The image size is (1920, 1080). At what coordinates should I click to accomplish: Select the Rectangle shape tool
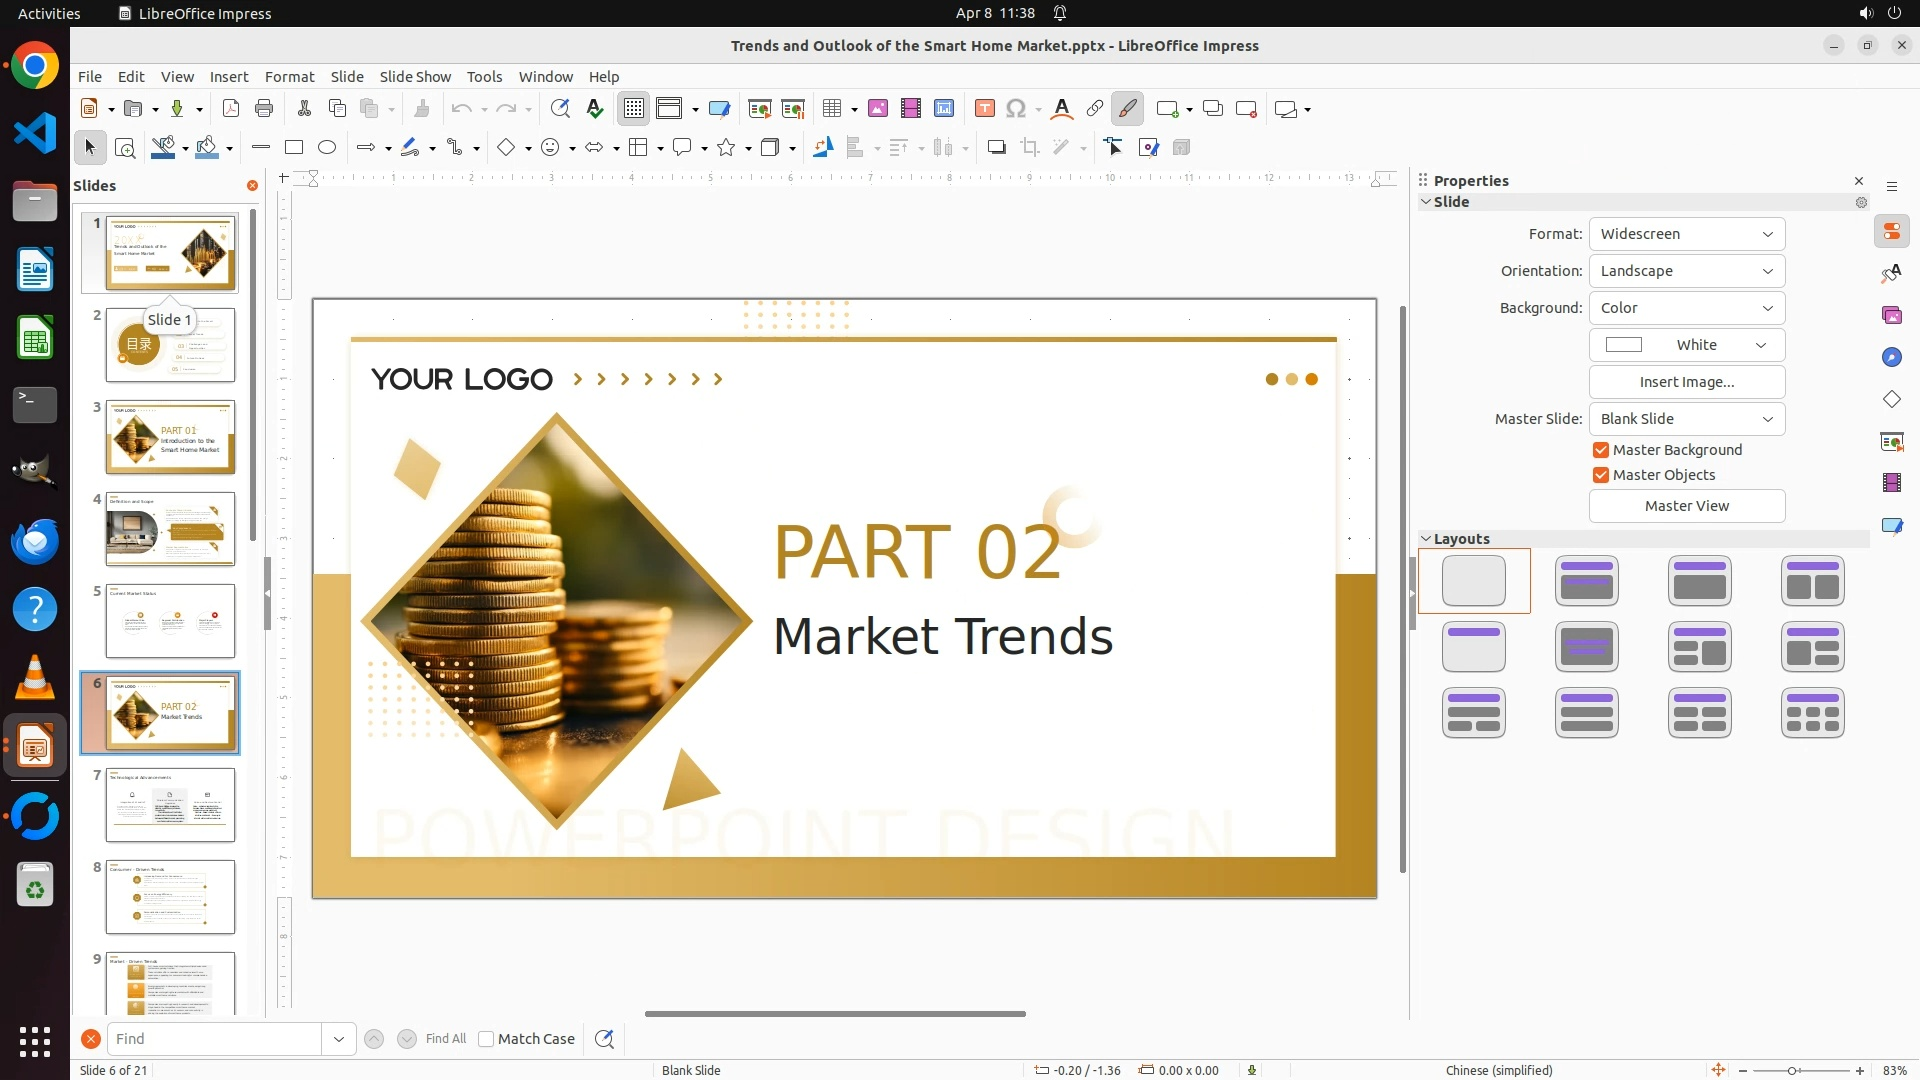point(293,148)
